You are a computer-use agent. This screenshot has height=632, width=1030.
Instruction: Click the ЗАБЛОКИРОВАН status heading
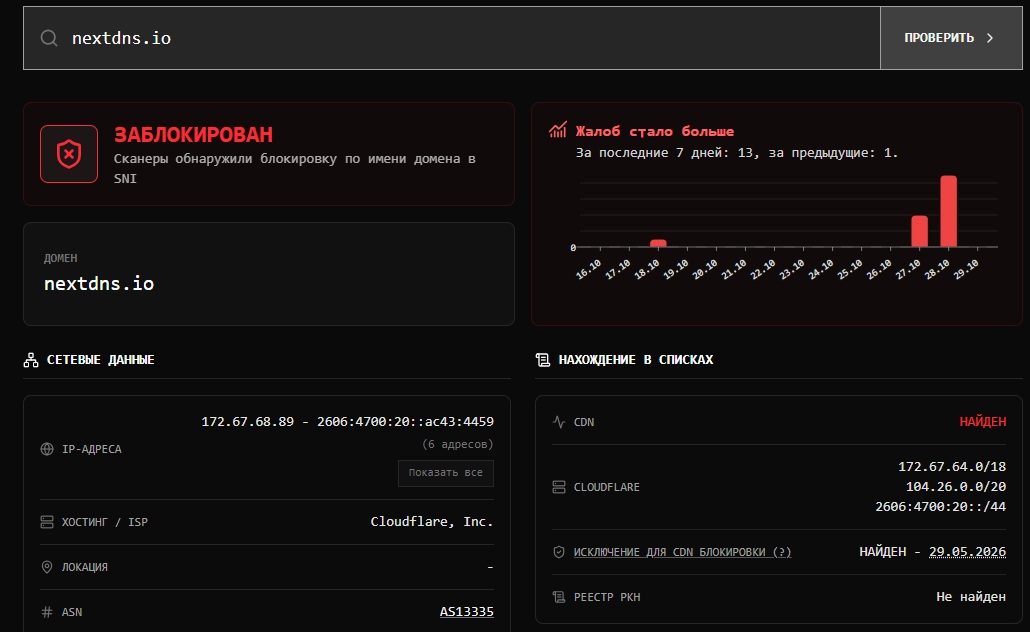tap(193, 135)
